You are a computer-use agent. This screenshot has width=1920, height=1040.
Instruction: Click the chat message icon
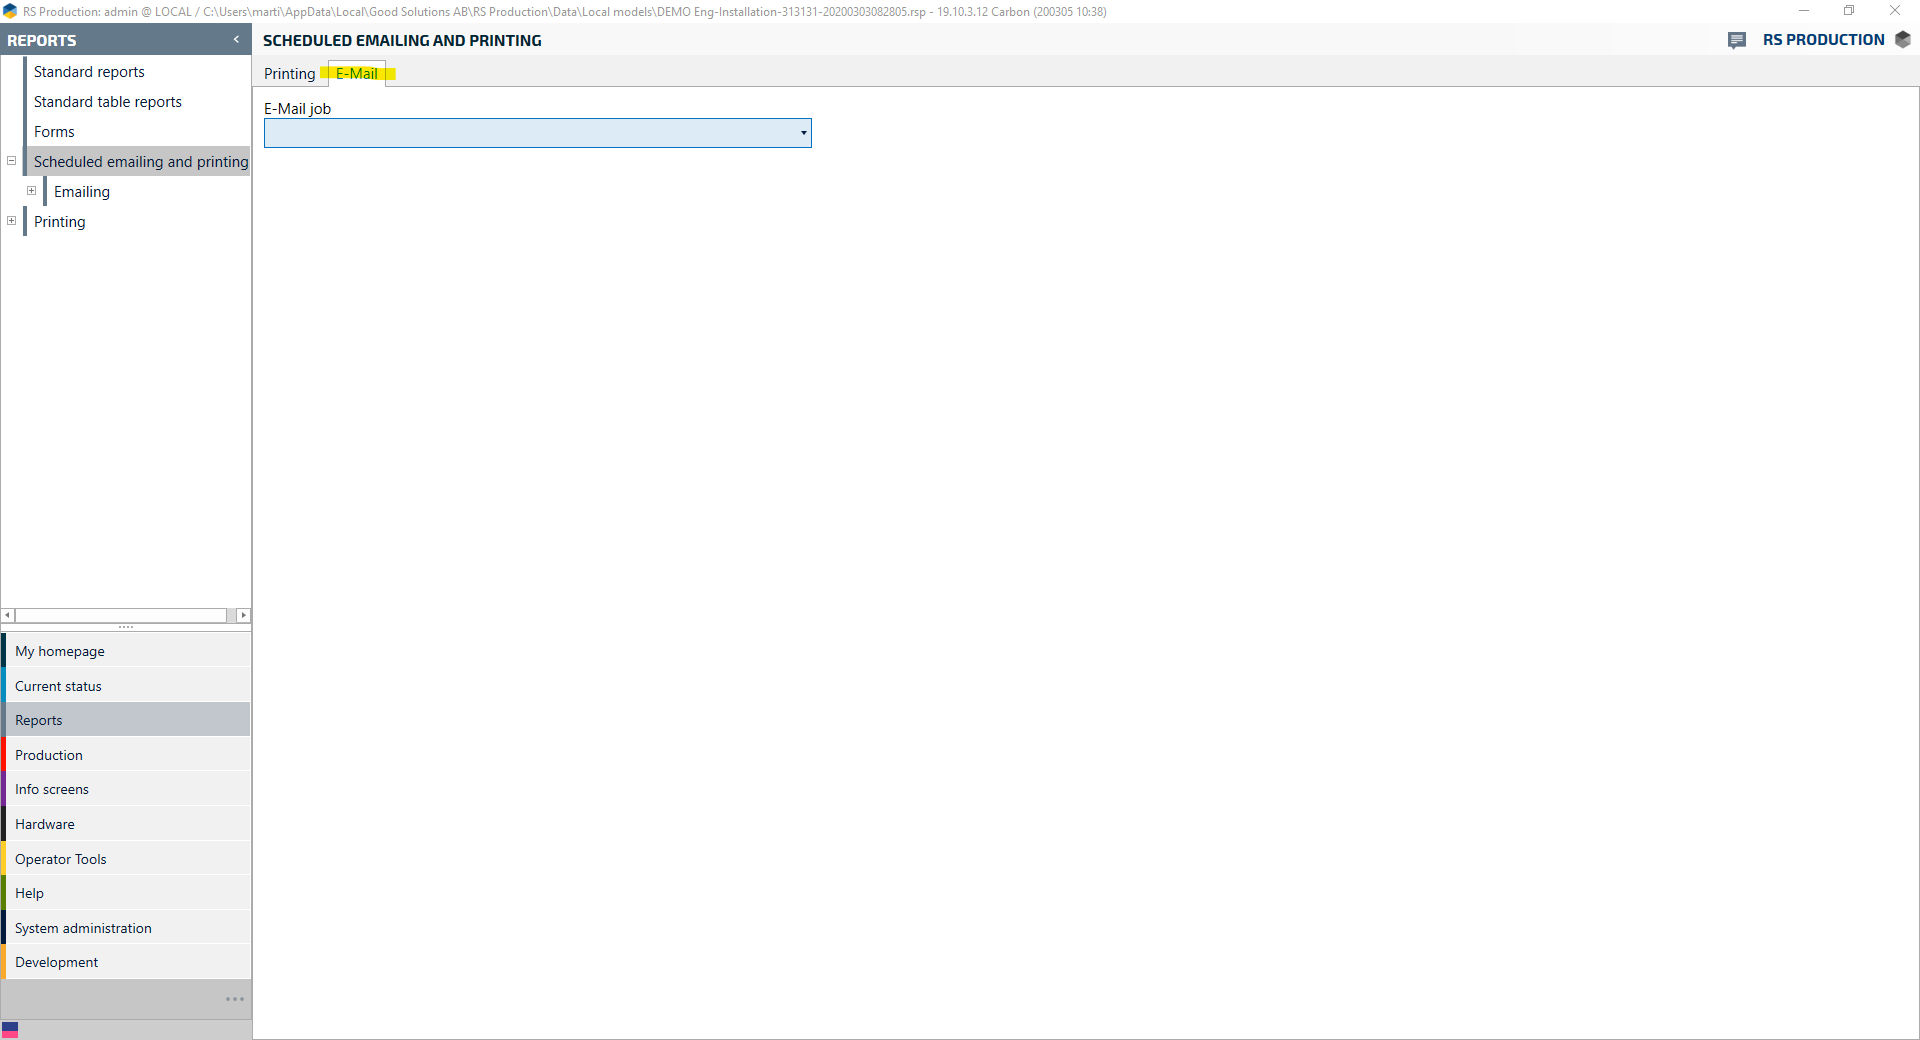(x=1736, y=40)
